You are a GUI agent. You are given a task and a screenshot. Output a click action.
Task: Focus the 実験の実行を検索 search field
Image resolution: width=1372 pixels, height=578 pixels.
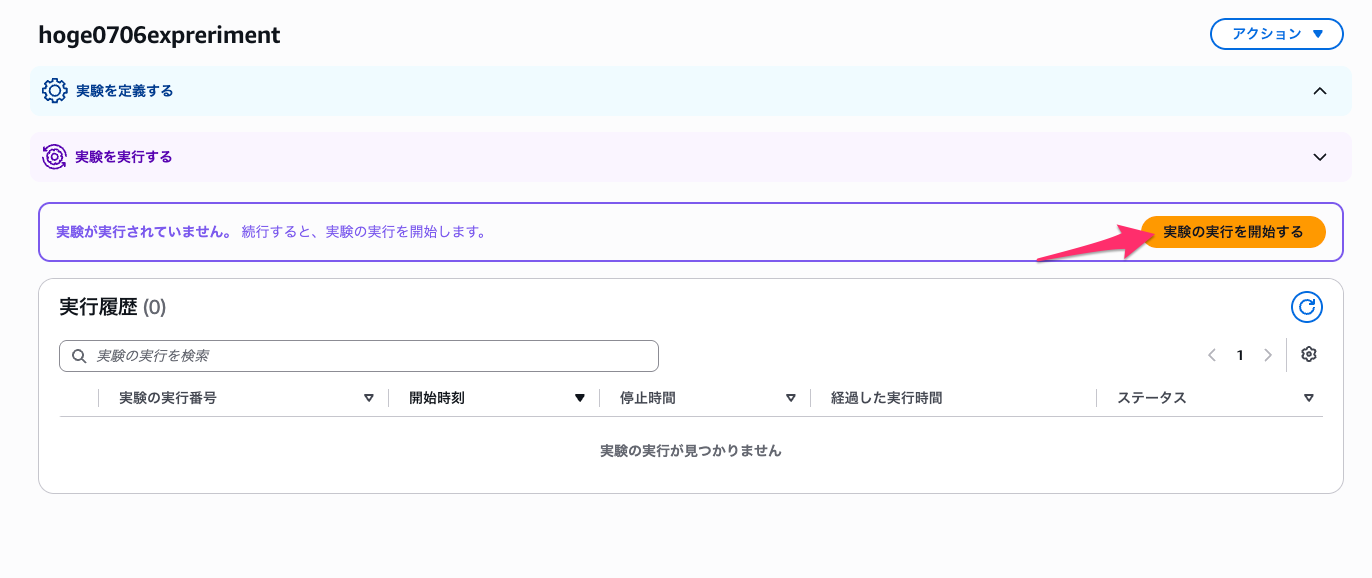[359, 356]
